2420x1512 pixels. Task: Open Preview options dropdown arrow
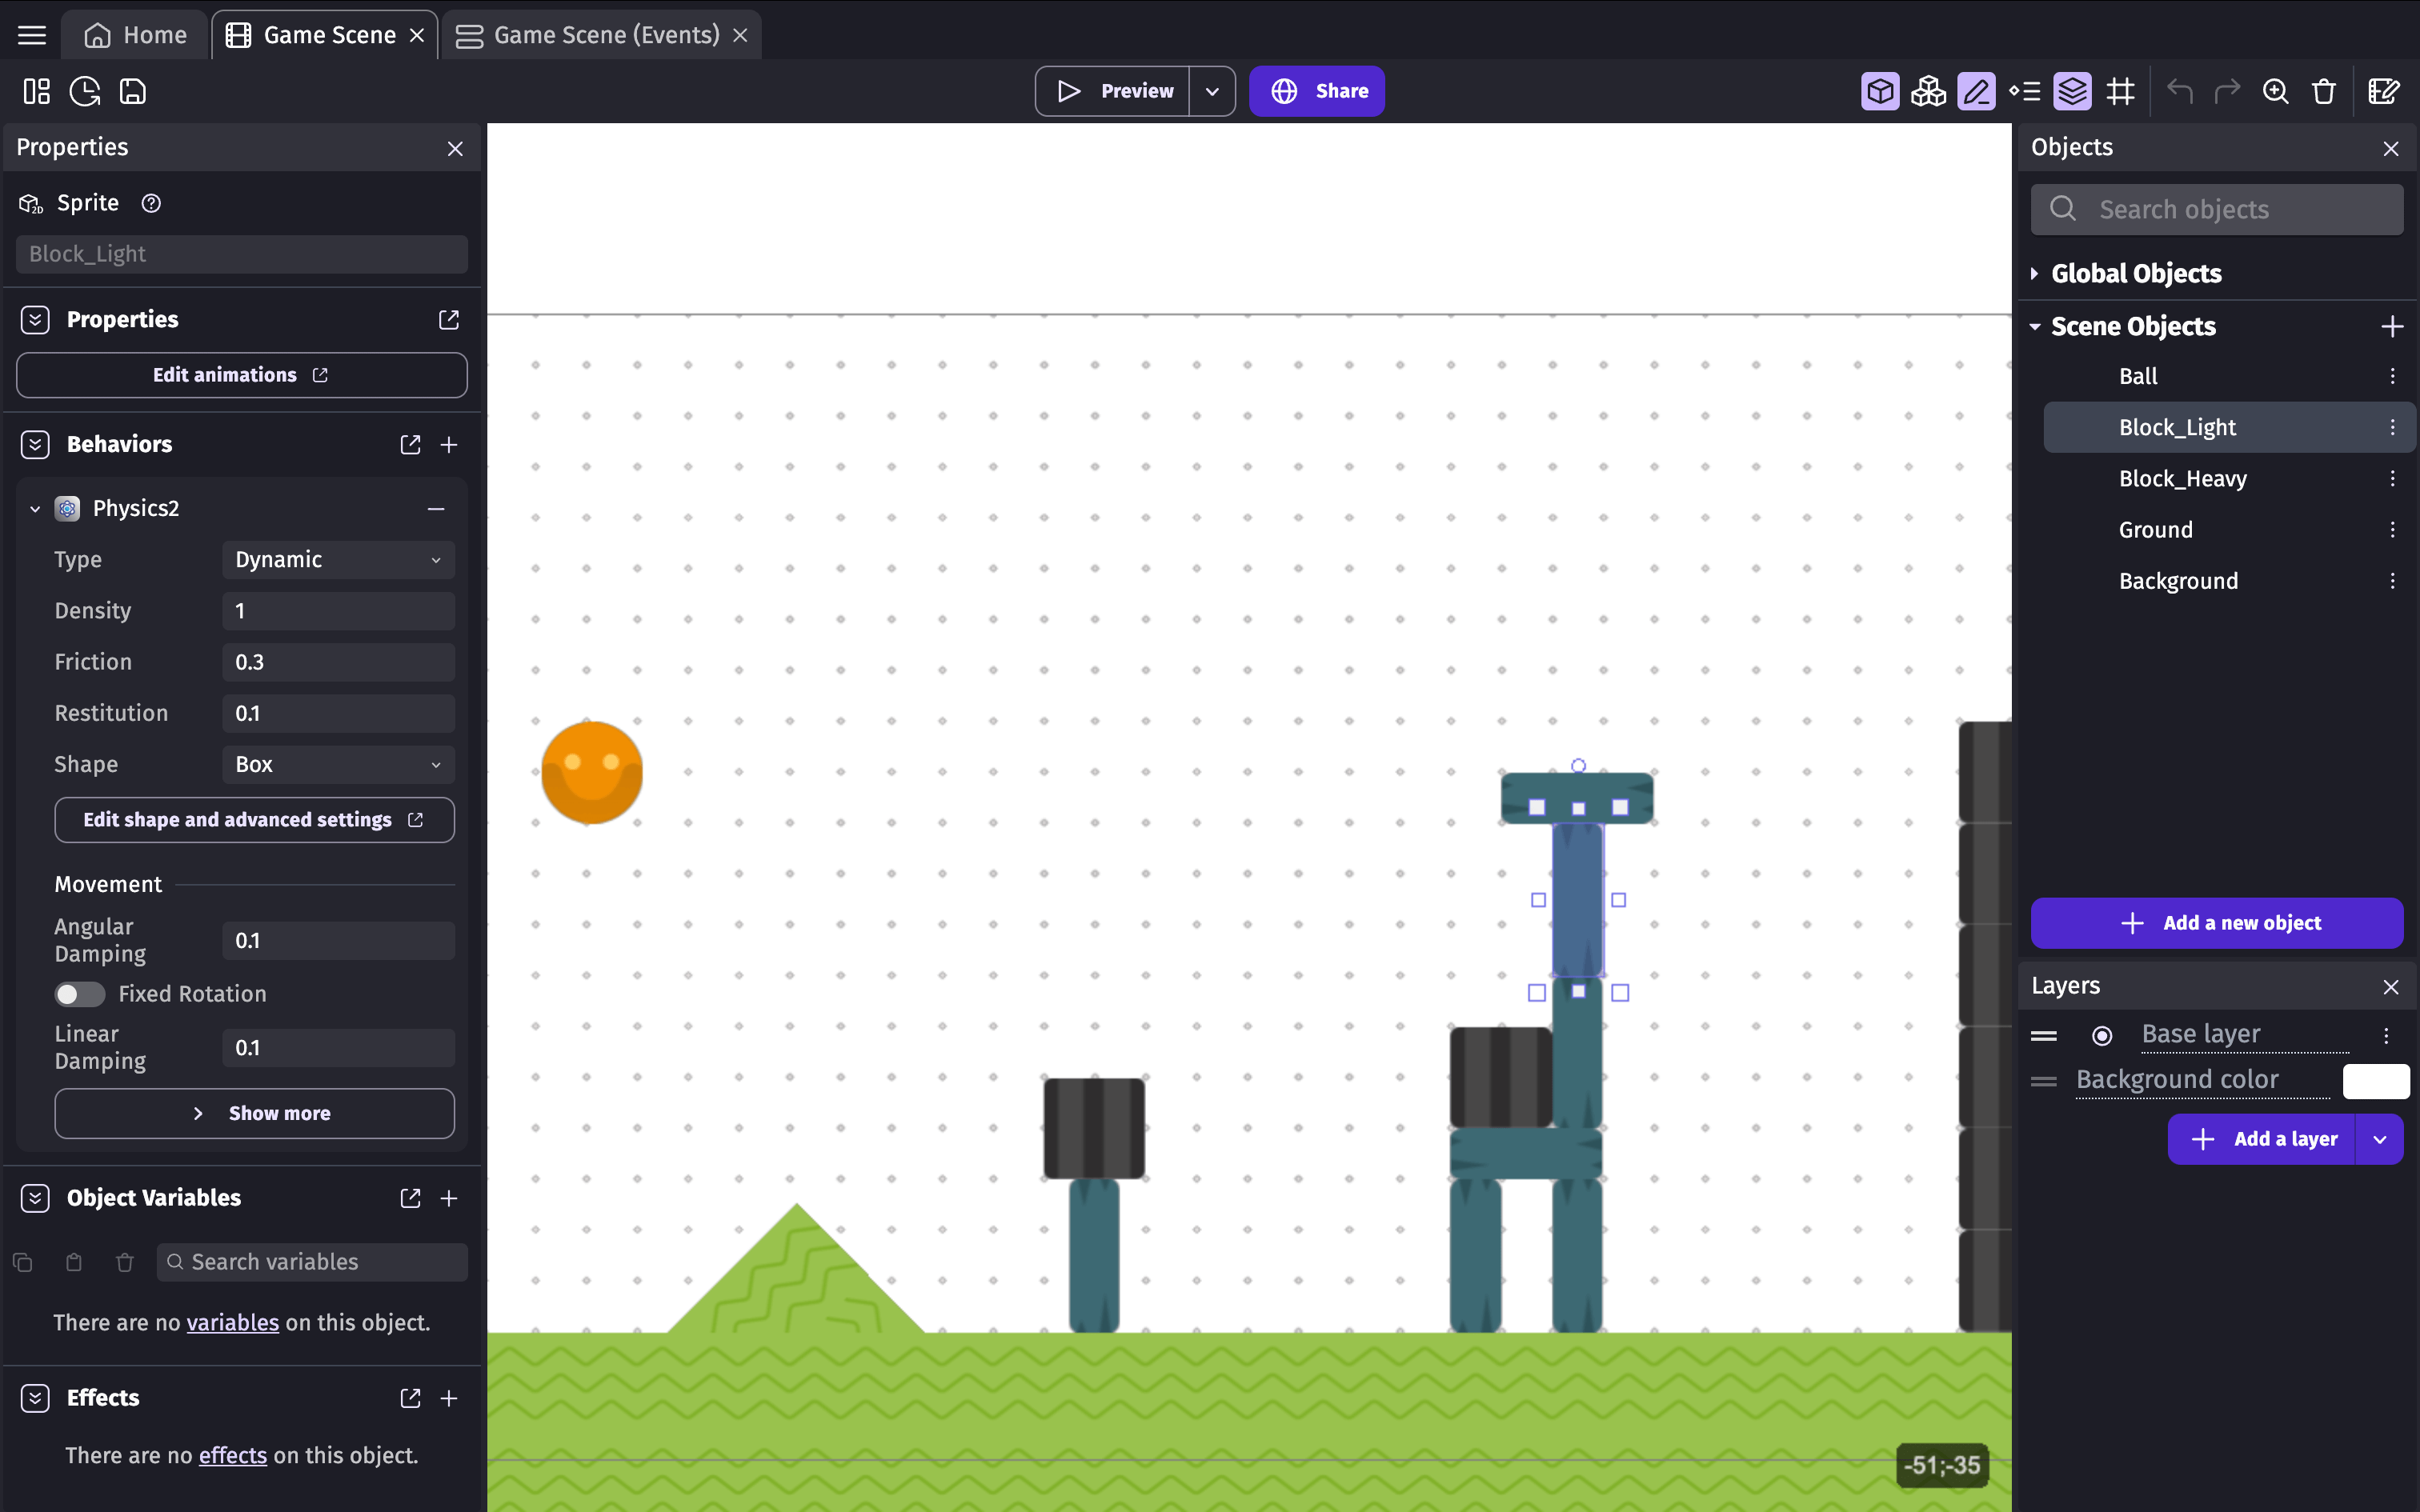pyautogui.click(x=1212, y=91)
